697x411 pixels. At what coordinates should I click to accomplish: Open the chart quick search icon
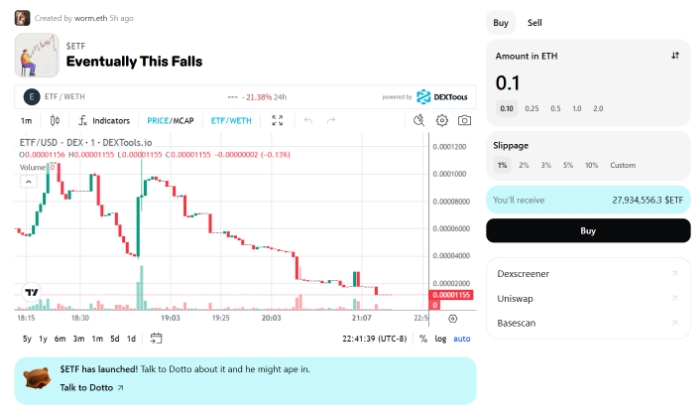[x=419, y=120]
